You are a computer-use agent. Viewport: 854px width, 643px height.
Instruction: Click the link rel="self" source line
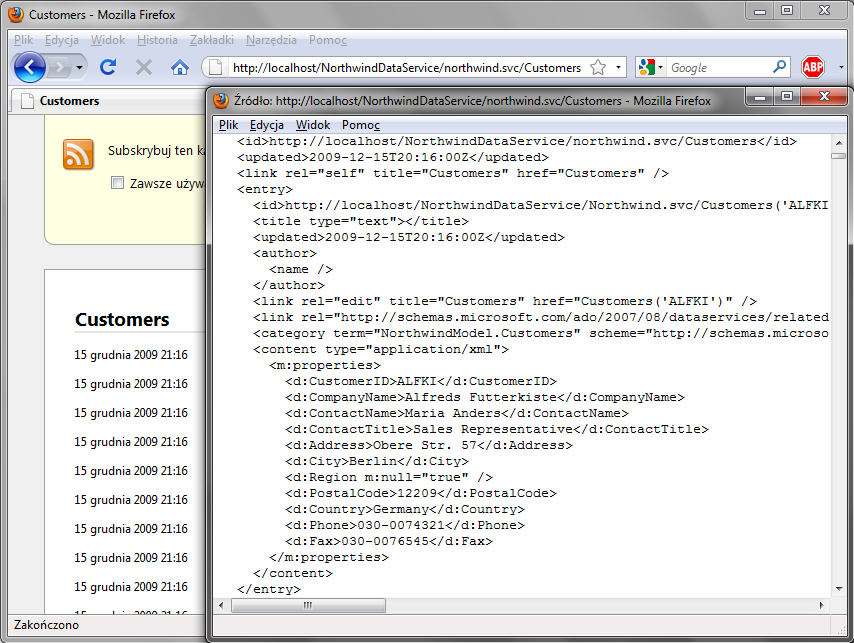coord(453,173)
